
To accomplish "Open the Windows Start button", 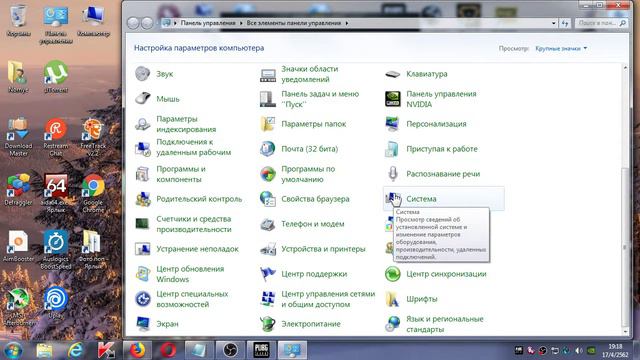I will click(x=13, y=350).
